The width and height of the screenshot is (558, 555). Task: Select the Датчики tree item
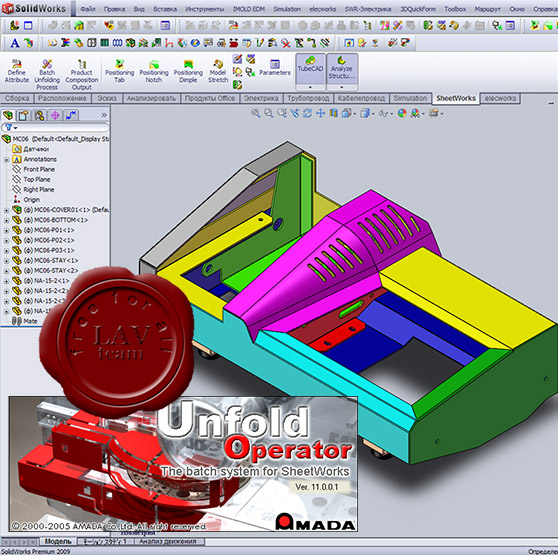[x=36, y=149]
